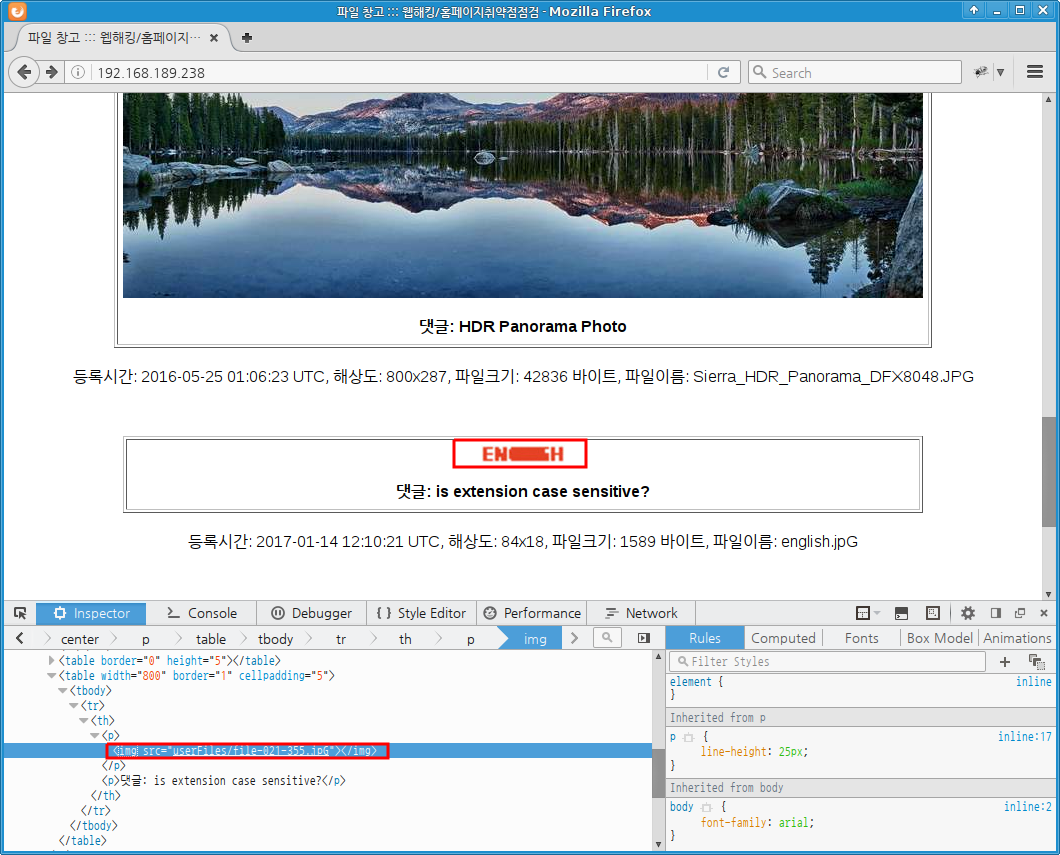The image size is (1060, 855).
Task: Collapse the p node containing img
Action: coord(95,735)
